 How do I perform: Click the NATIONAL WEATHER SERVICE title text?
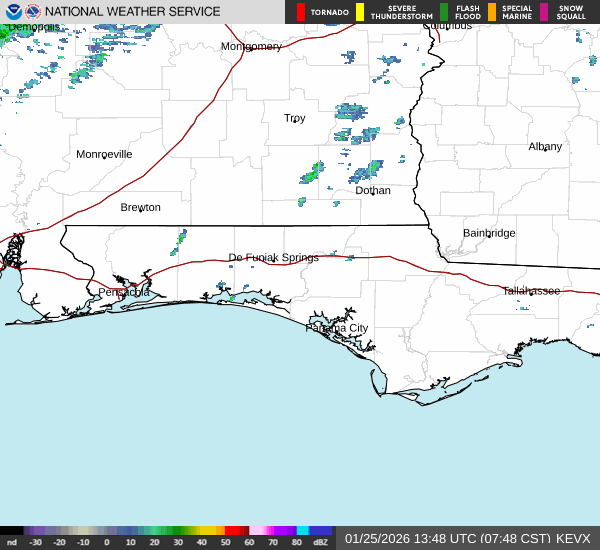pyautogui.click(x=133, y=12)
